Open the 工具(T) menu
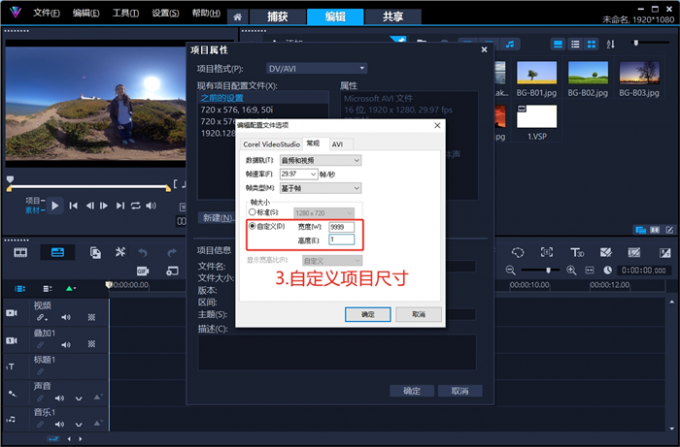 point(126,13)
